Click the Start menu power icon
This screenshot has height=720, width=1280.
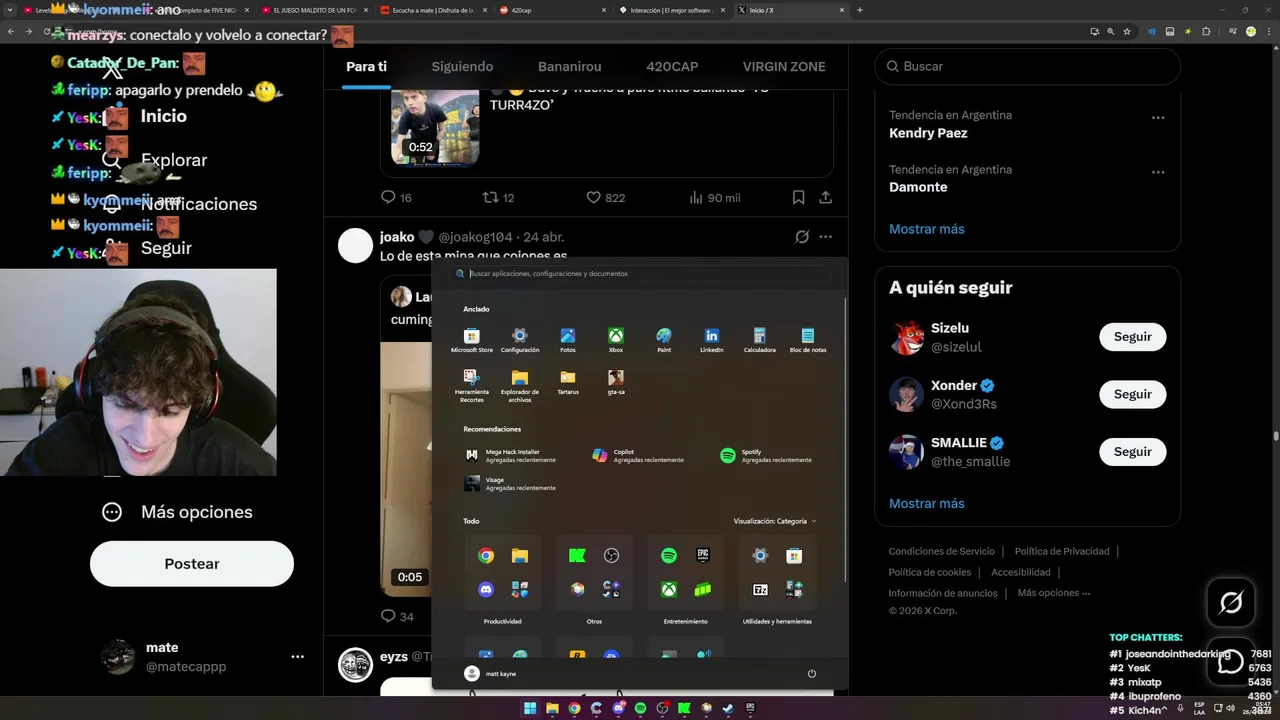(x=811, y=674)
